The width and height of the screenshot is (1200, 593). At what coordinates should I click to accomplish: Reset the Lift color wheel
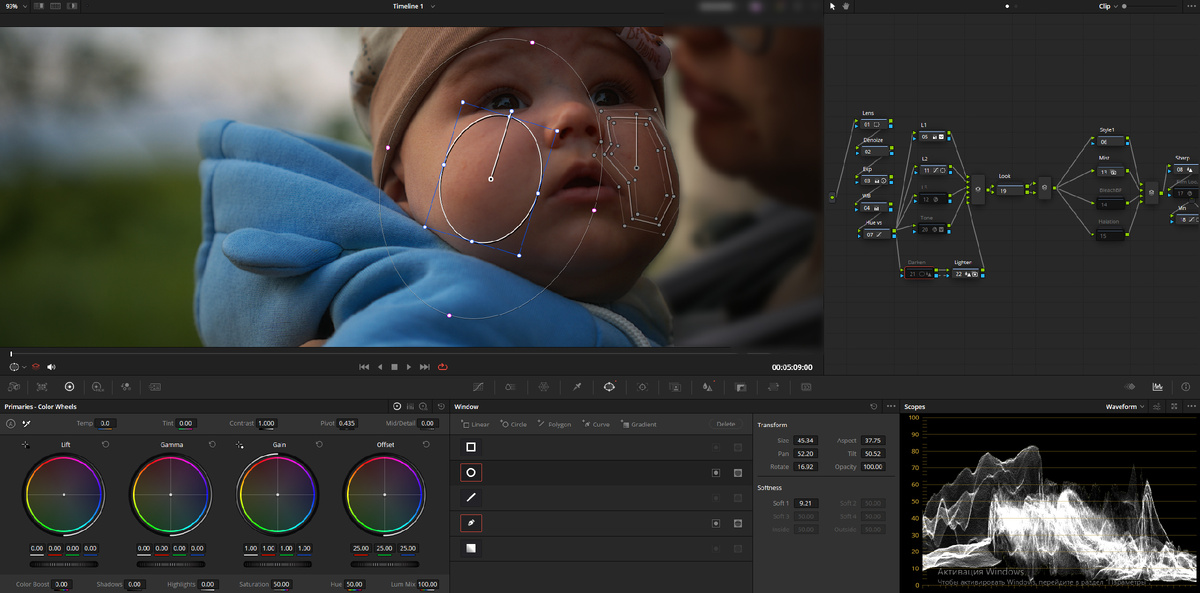click(x=105, y=444)
